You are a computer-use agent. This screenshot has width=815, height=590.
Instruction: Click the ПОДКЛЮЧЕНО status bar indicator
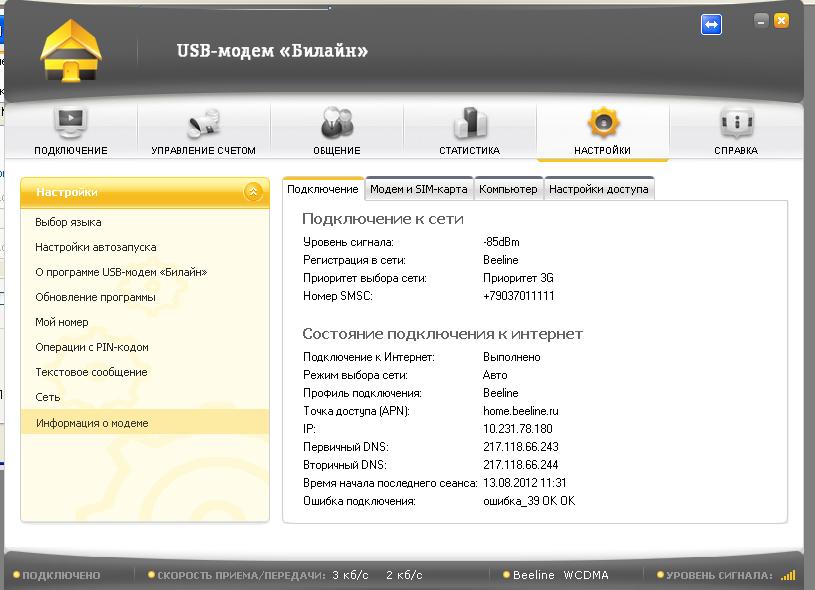57,575
